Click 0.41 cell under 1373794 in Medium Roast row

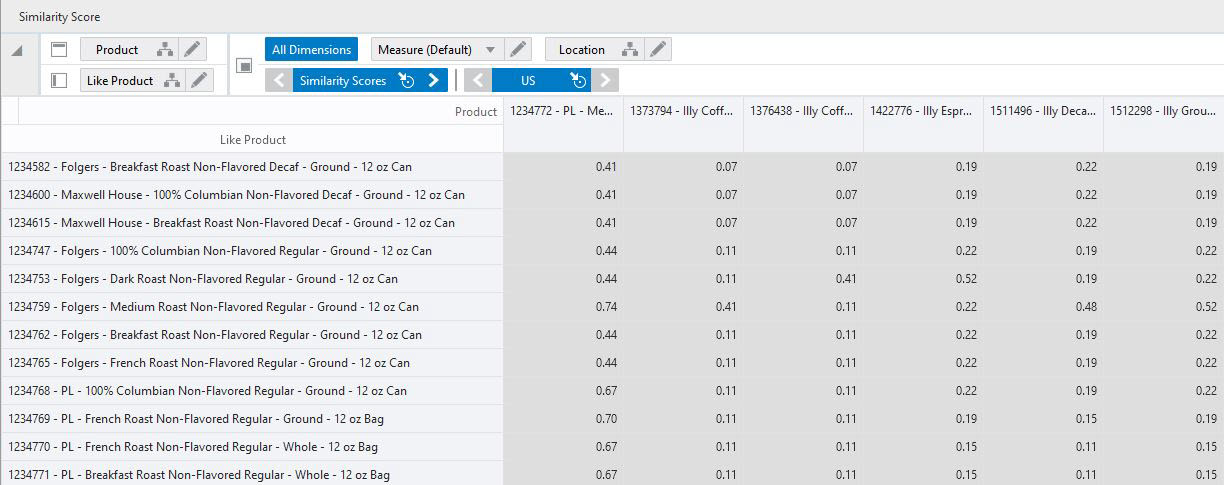683,307
